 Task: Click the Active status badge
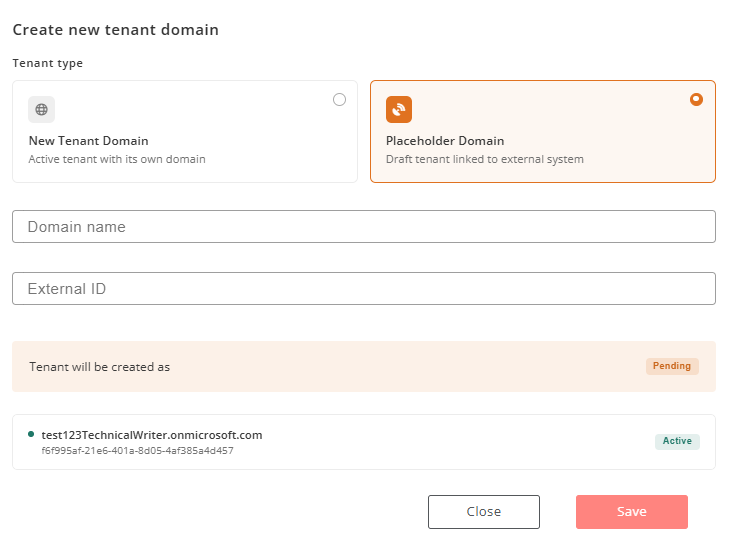tap(677, 441)
